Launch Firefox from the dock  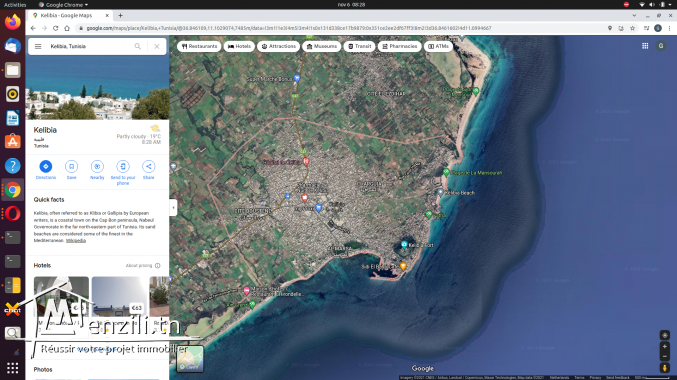tap(13, 22)
